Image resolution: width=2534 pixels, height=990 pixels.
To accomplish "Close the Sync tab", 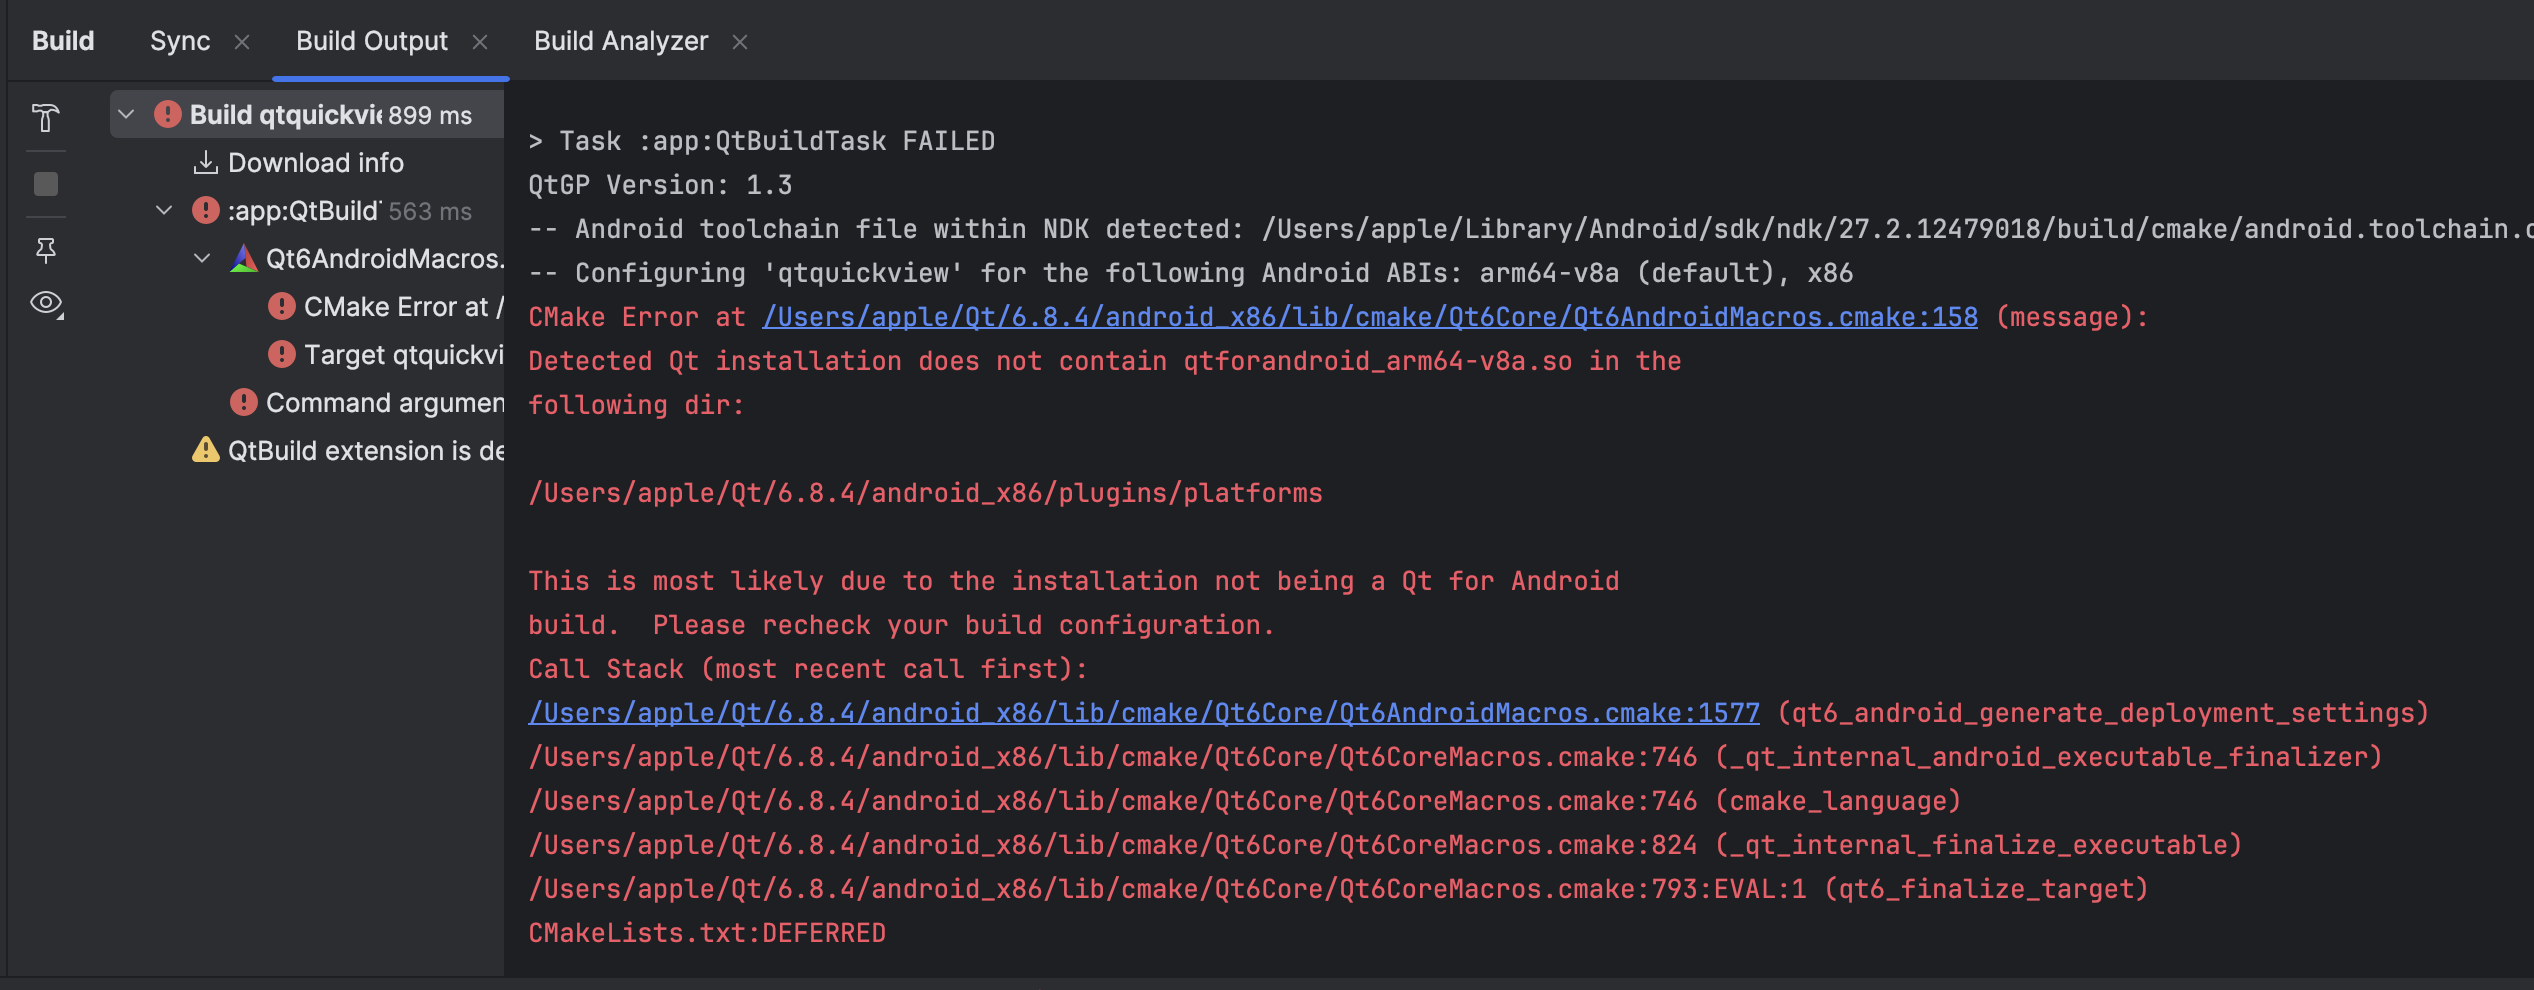I will pos(242,42).
